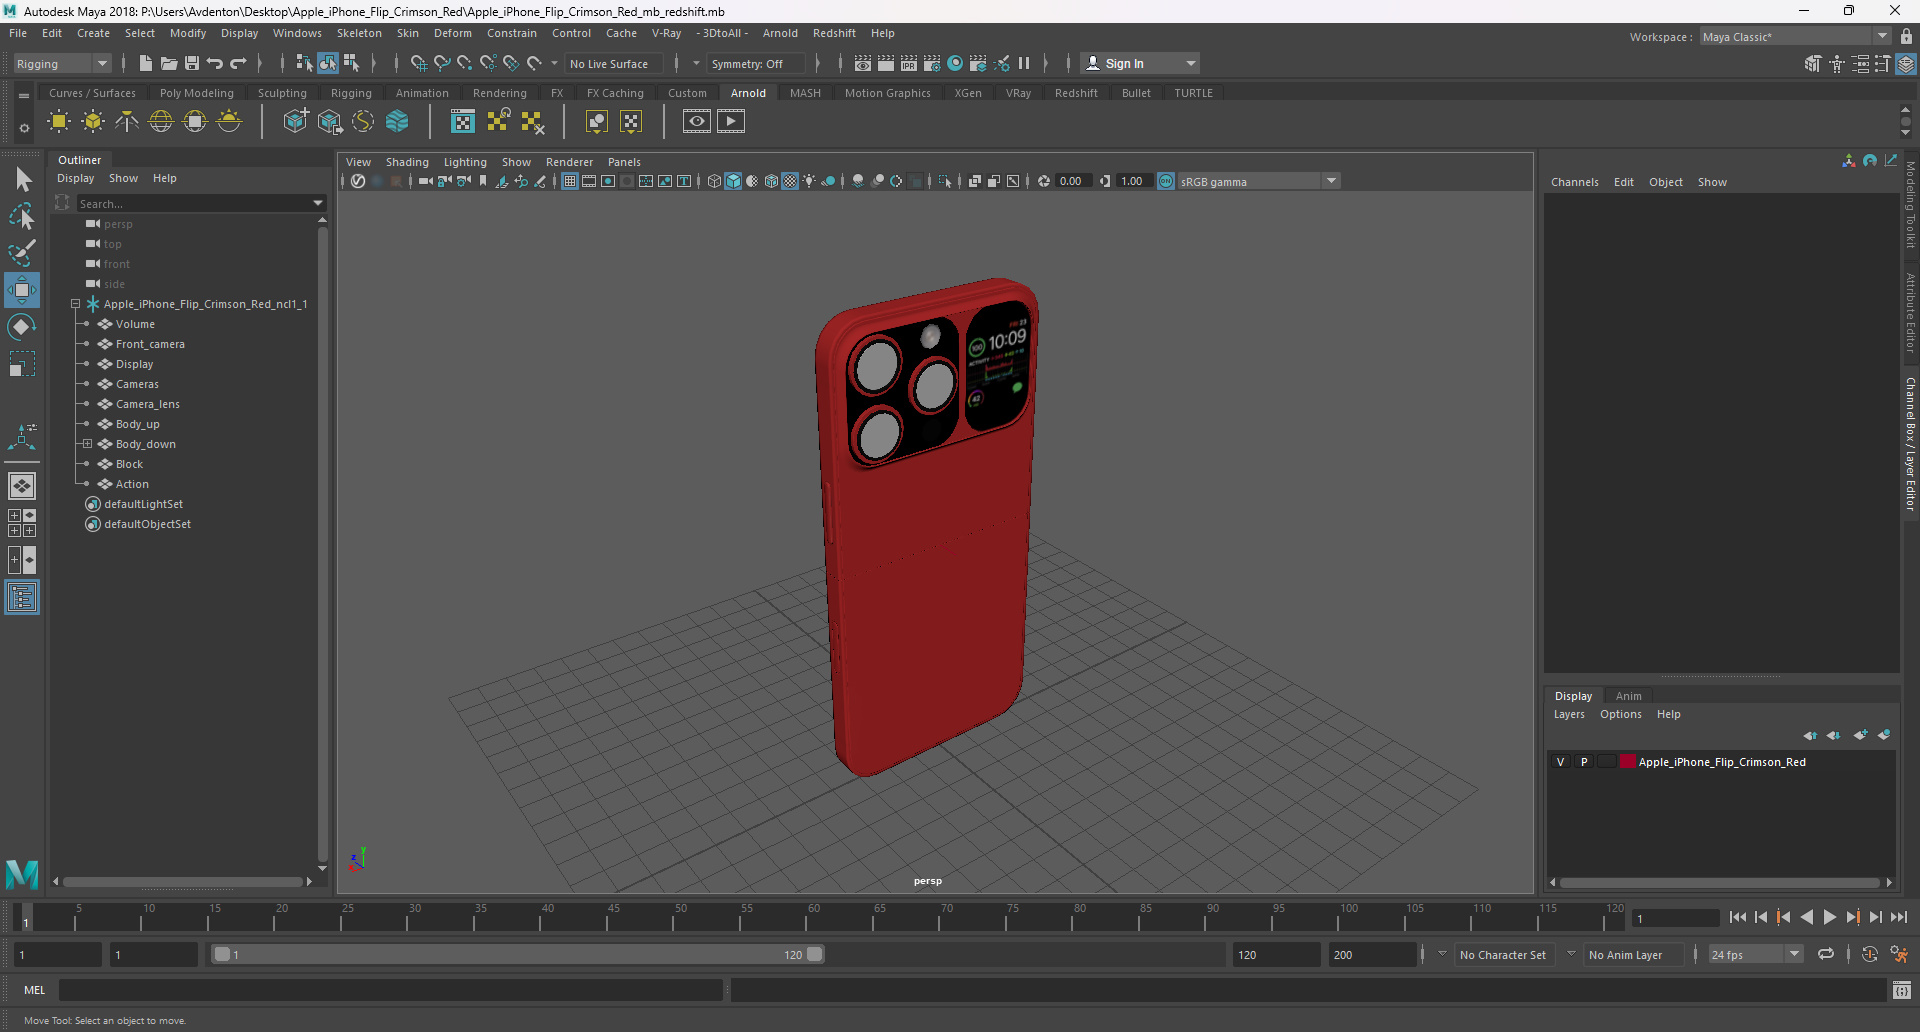Open the Script Editor icon
Screen dimensions: 1920x1032
[1902, 990]
